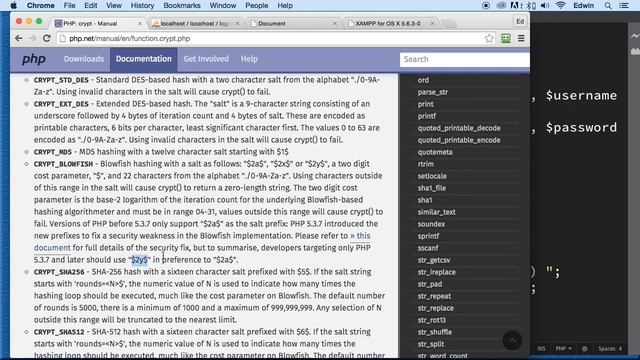Bookmark page with the star icon
Image resolution: width=640 pixels, height=360 pixels.
tap(489, 38)
